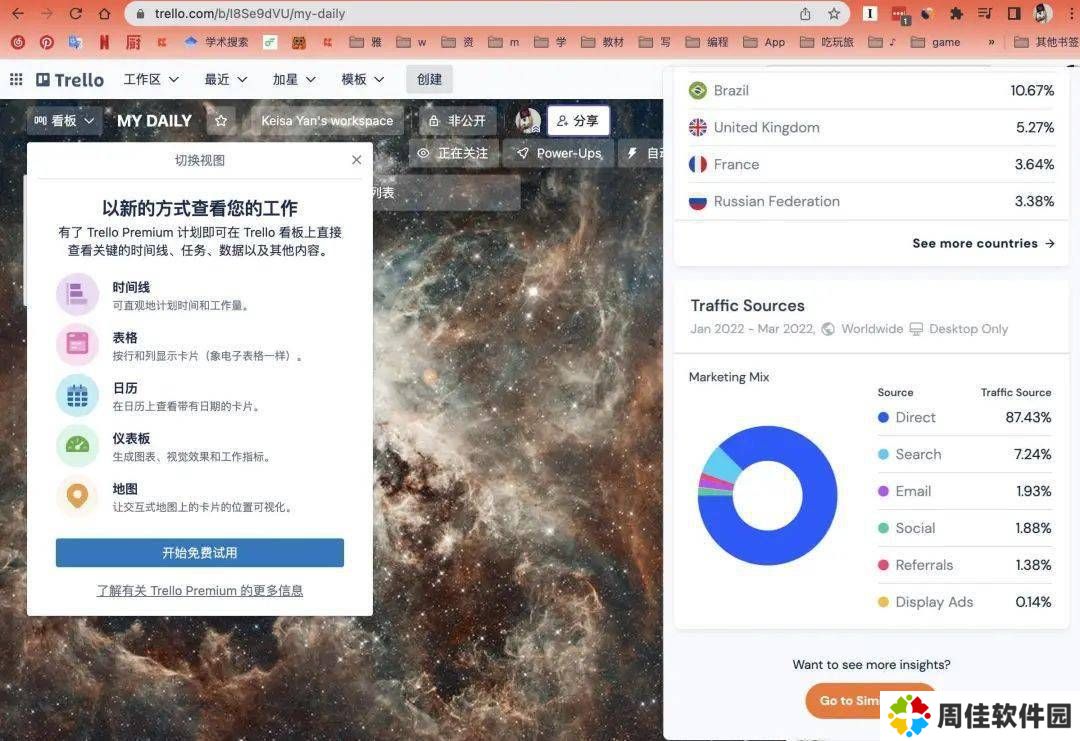The width and height of the screenshot is (1080, 741).
Task: Open the member avatar on the board header
Action: pos(528,121)
